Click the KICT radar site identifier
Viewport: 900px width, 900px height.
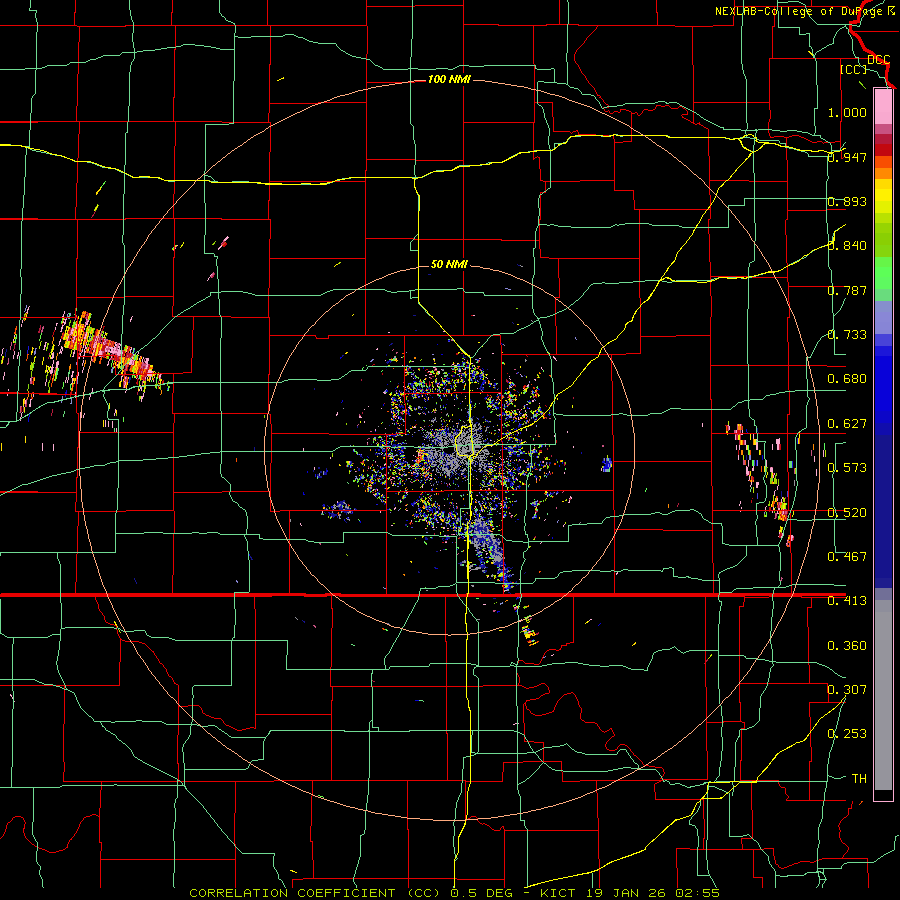pyautogui.click(x=559, y=893)
